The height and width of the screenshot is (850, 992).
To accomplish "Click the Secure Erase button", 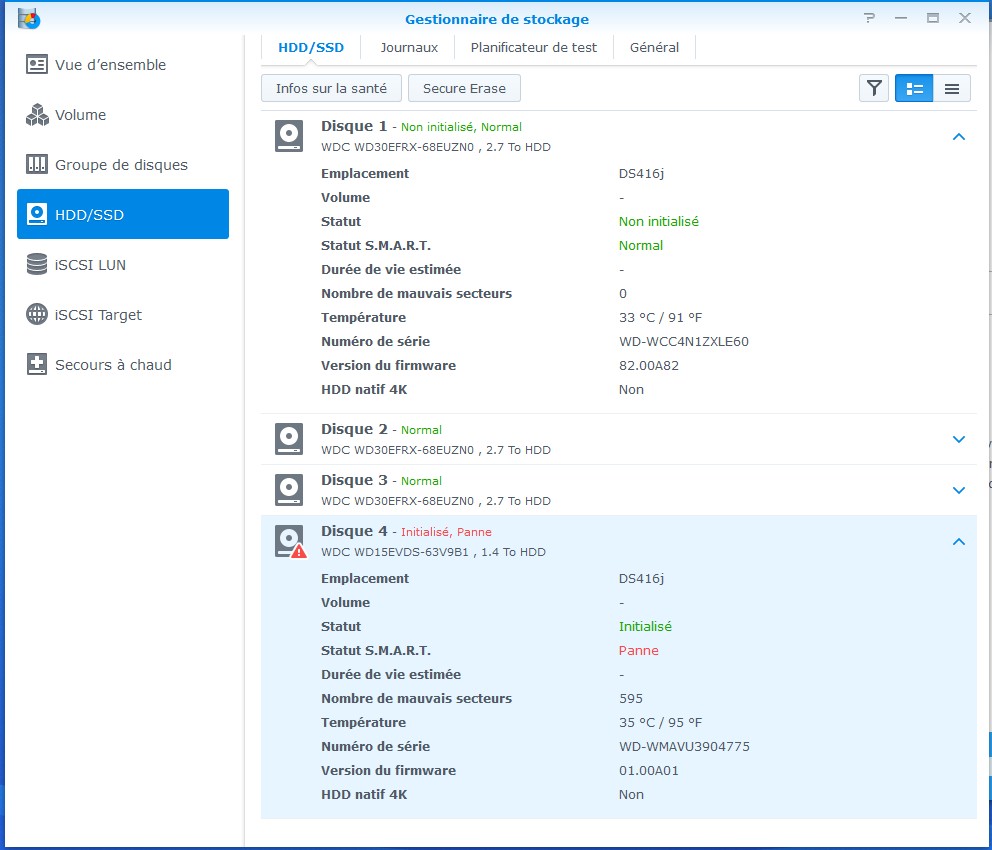I will (x=464, y=88).
